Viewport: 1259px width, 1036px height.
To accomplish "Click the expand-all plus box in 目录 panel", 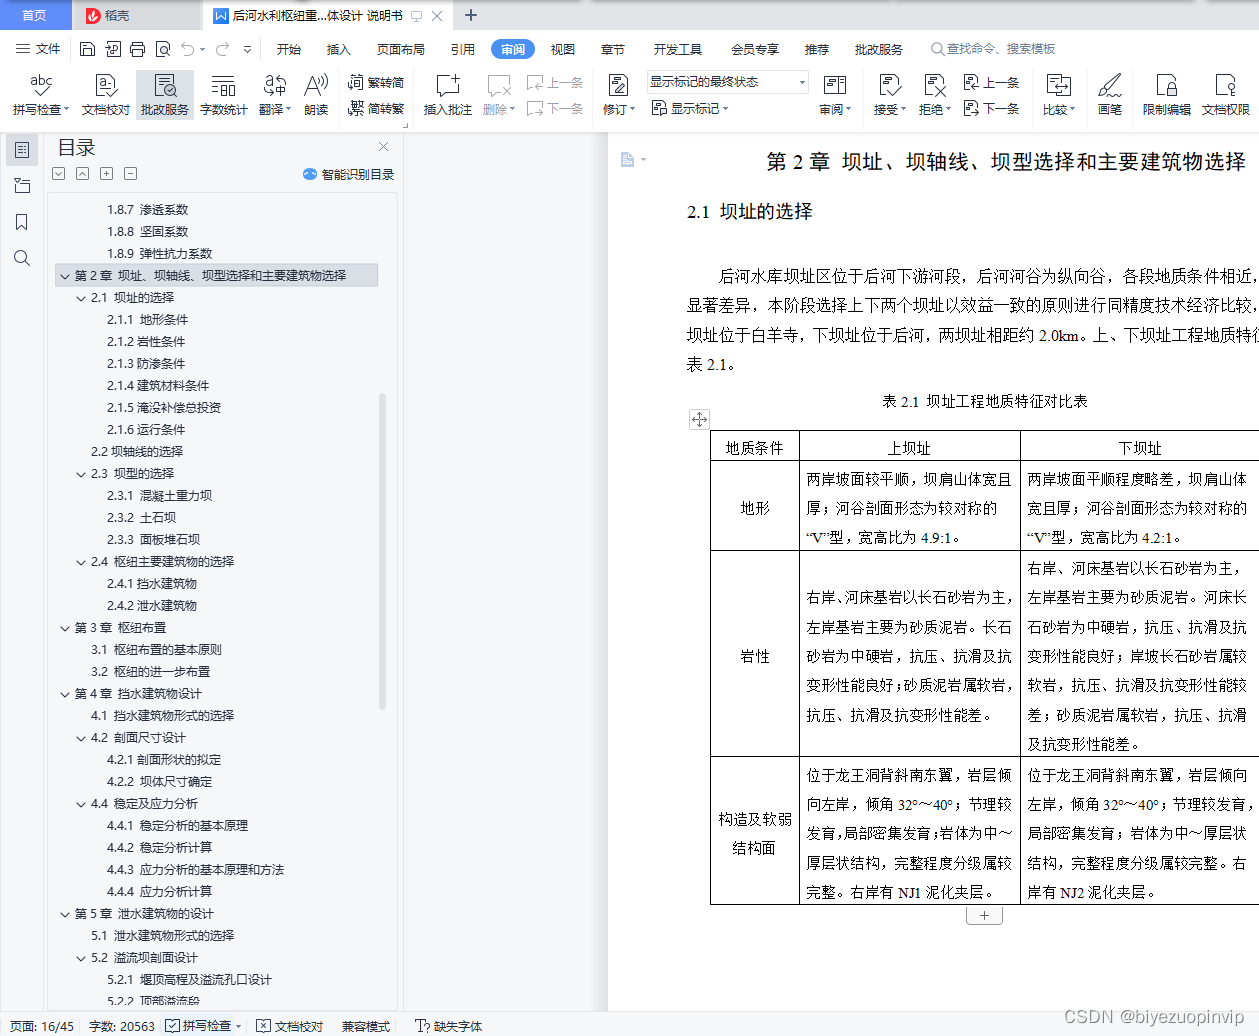I will pyautogui.click(x=106, y=174).
